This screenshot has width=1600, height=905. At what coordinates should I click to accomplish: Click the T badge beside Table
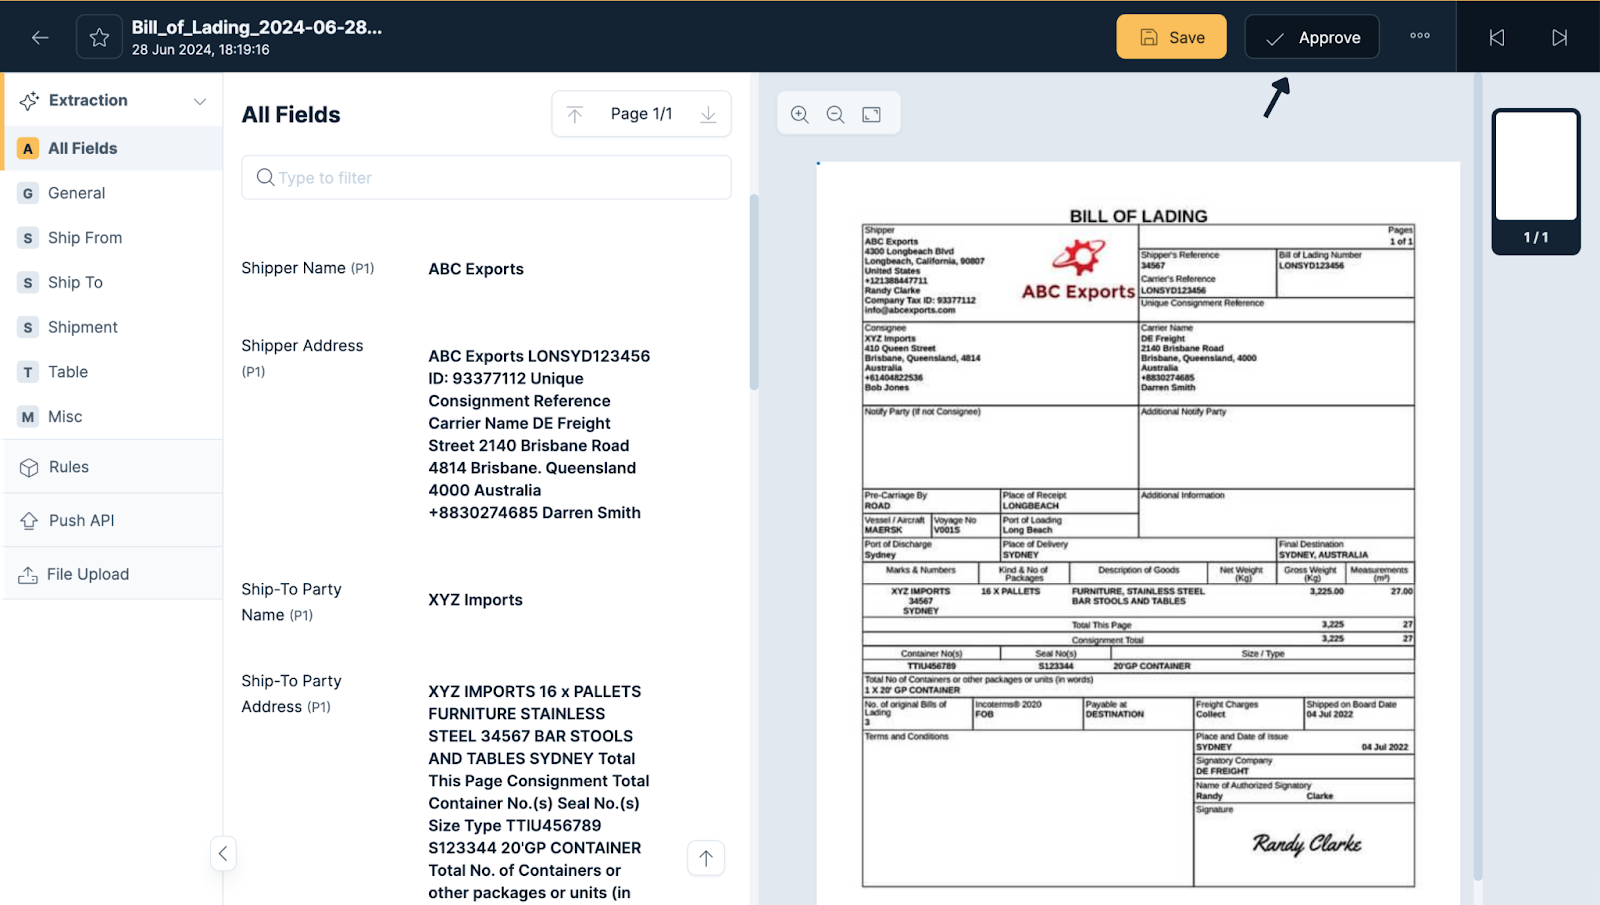pos(28,372)
